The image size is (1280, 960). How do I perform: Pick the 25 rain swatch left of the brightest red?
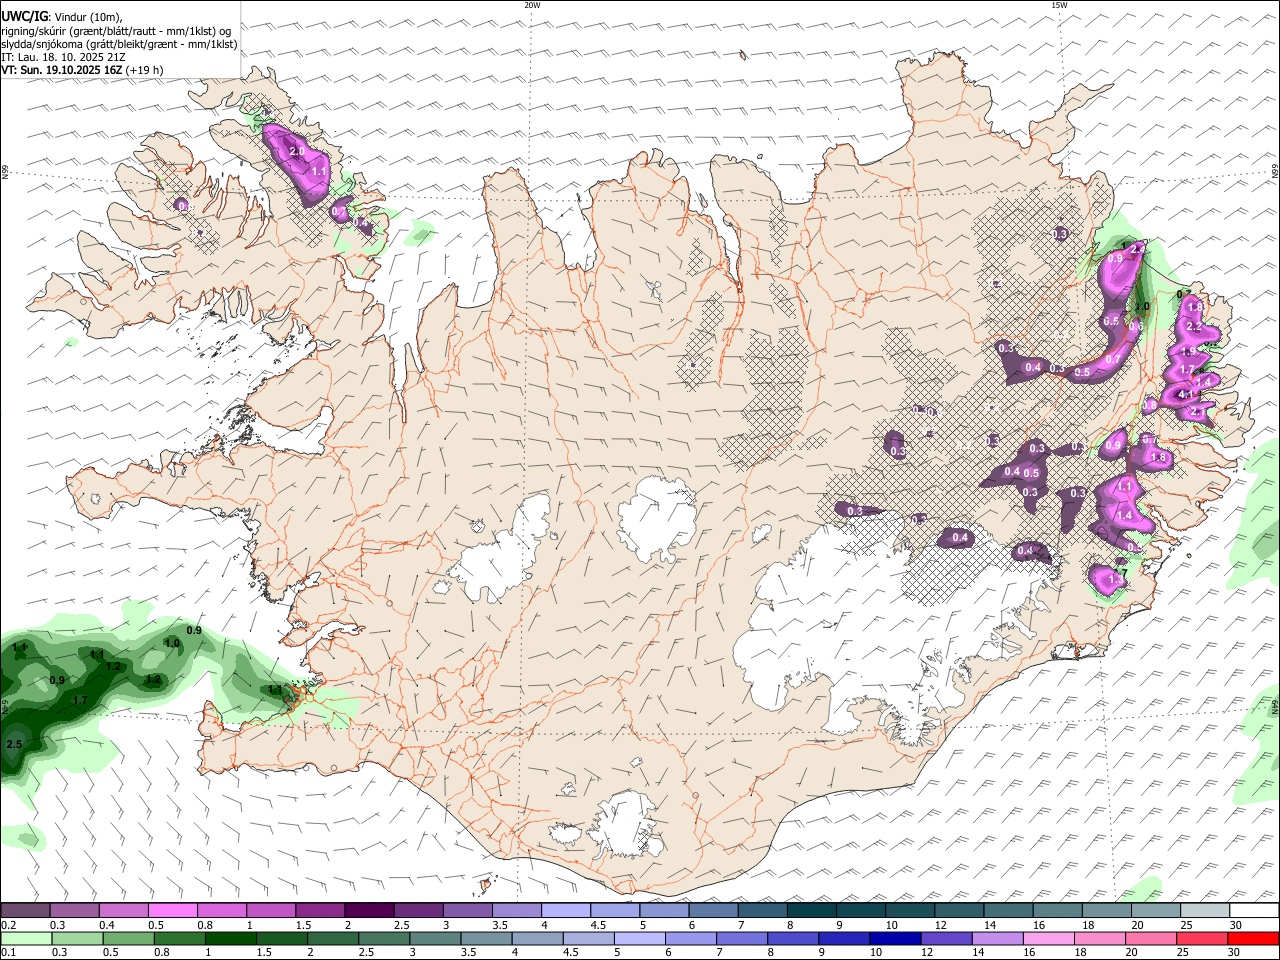coord(1201,939)
